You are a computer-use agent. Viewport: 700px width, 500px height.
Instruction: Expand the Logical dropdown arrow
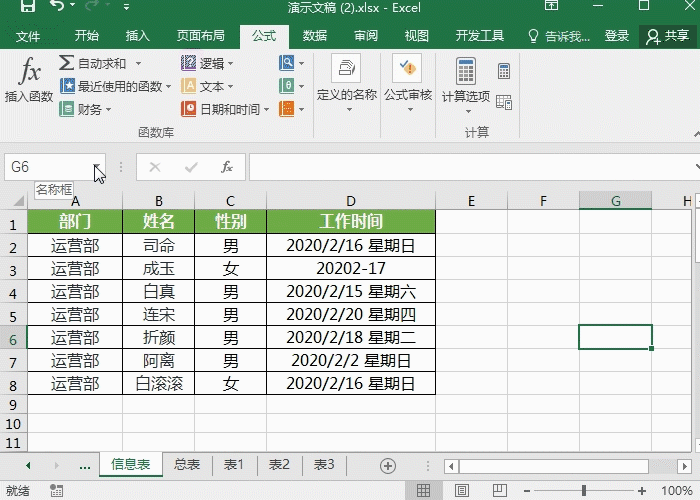pos(230,63)
